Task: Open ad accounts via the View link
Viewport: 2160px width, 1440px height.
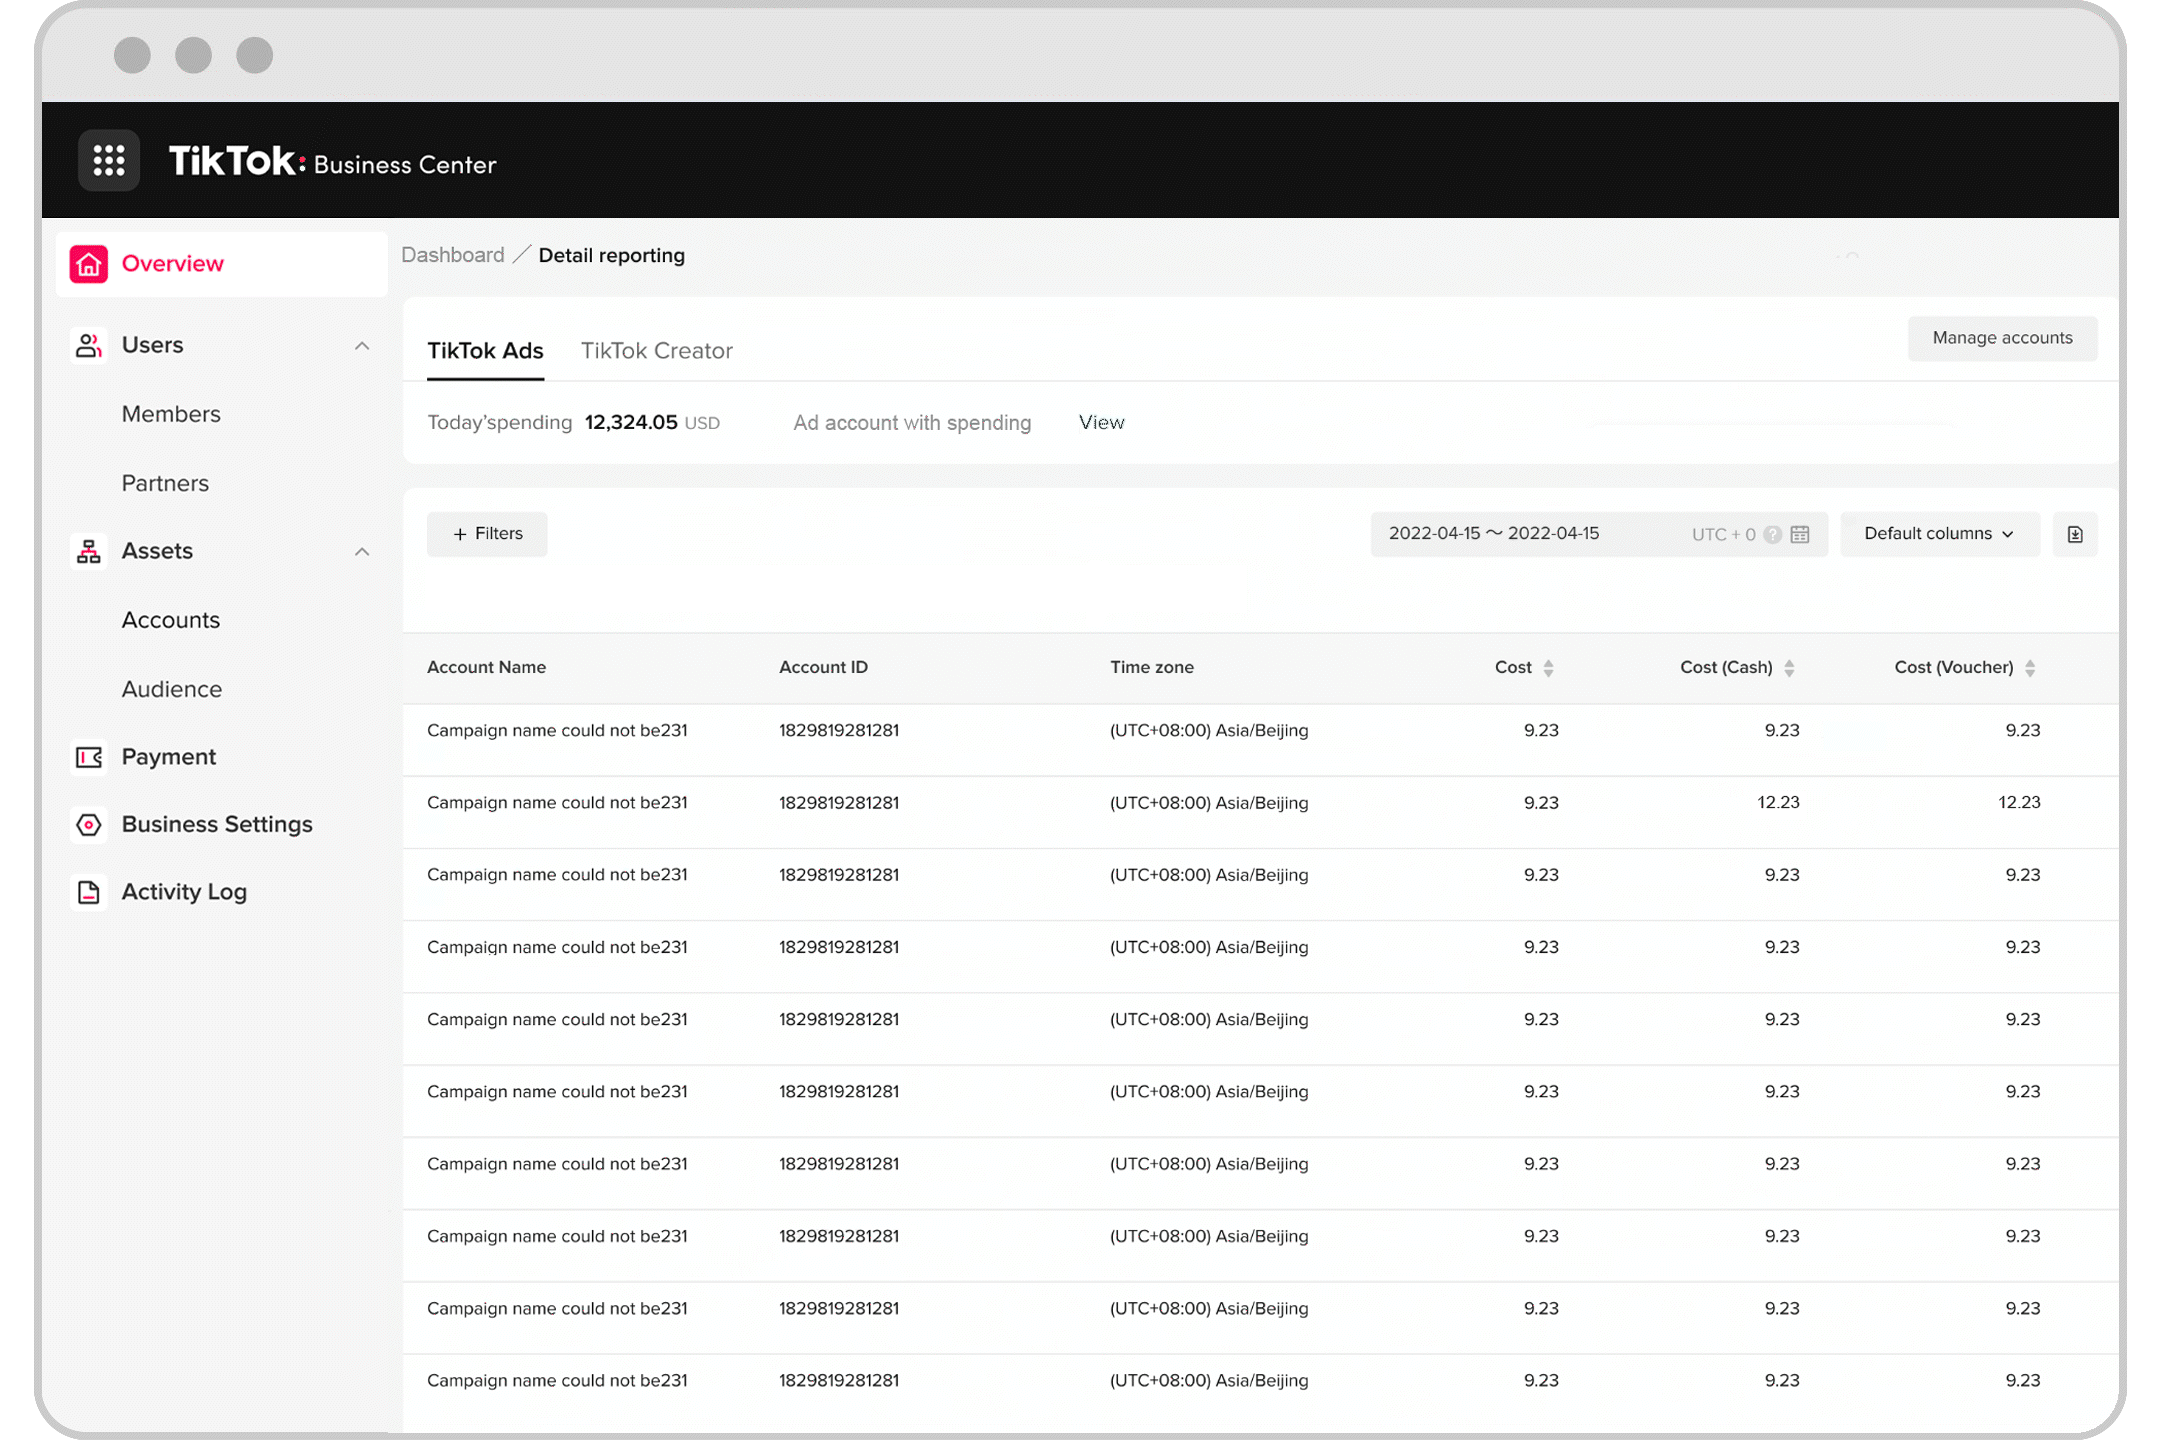Action: [1101, 422]
